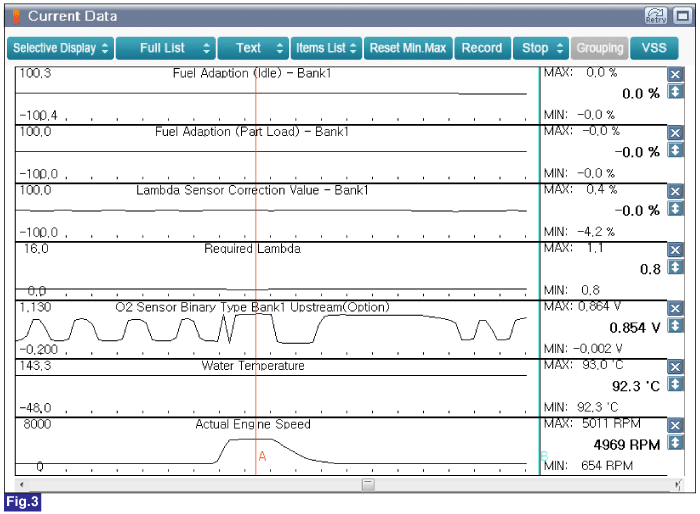Click the 4969 RPM current value
Screen dimensions: 700x514
click(x=626, y=445)
